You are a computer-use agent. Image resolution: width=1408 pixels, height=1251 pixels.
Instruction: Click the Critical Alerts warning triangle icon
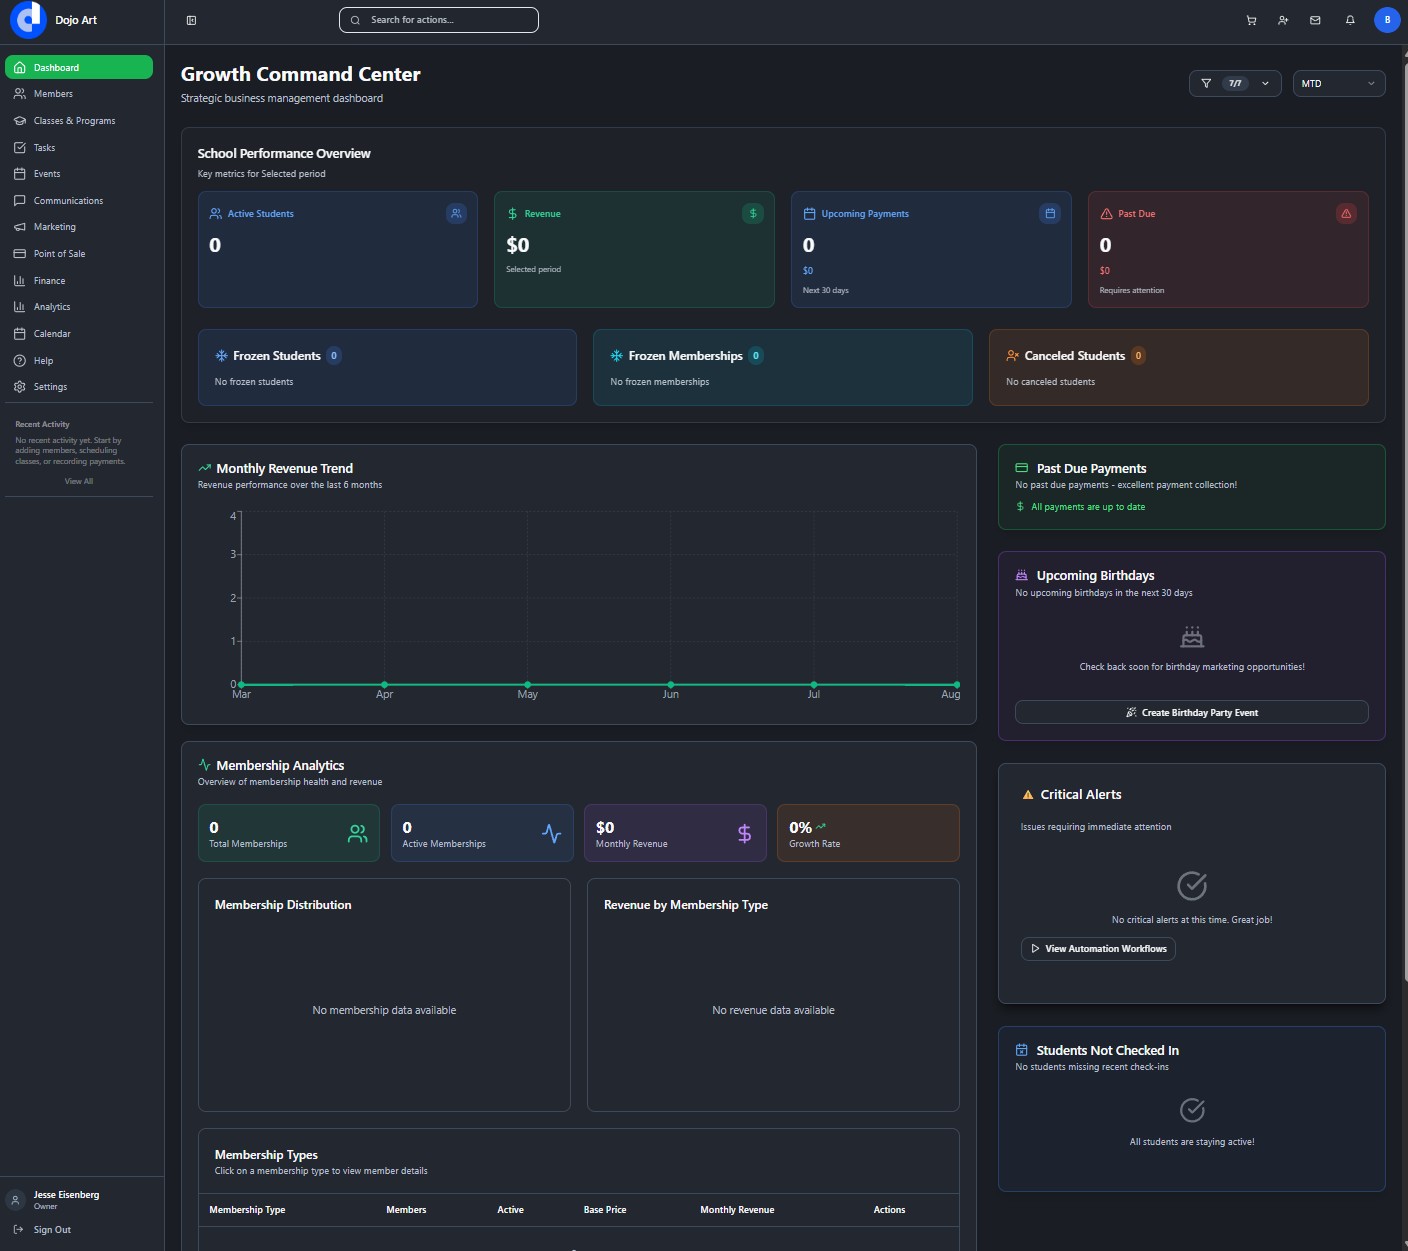pyautogui.click(x=1028, y=795)
